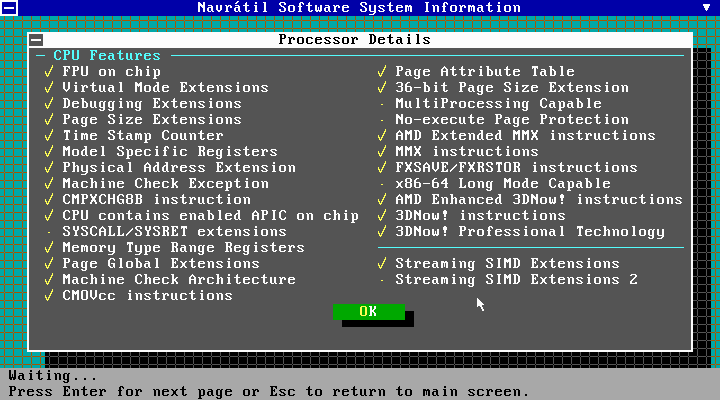Click checkmark beside Model Specific Registers
The width and height of the screenshot is (720, 400).
pos(49,152)
